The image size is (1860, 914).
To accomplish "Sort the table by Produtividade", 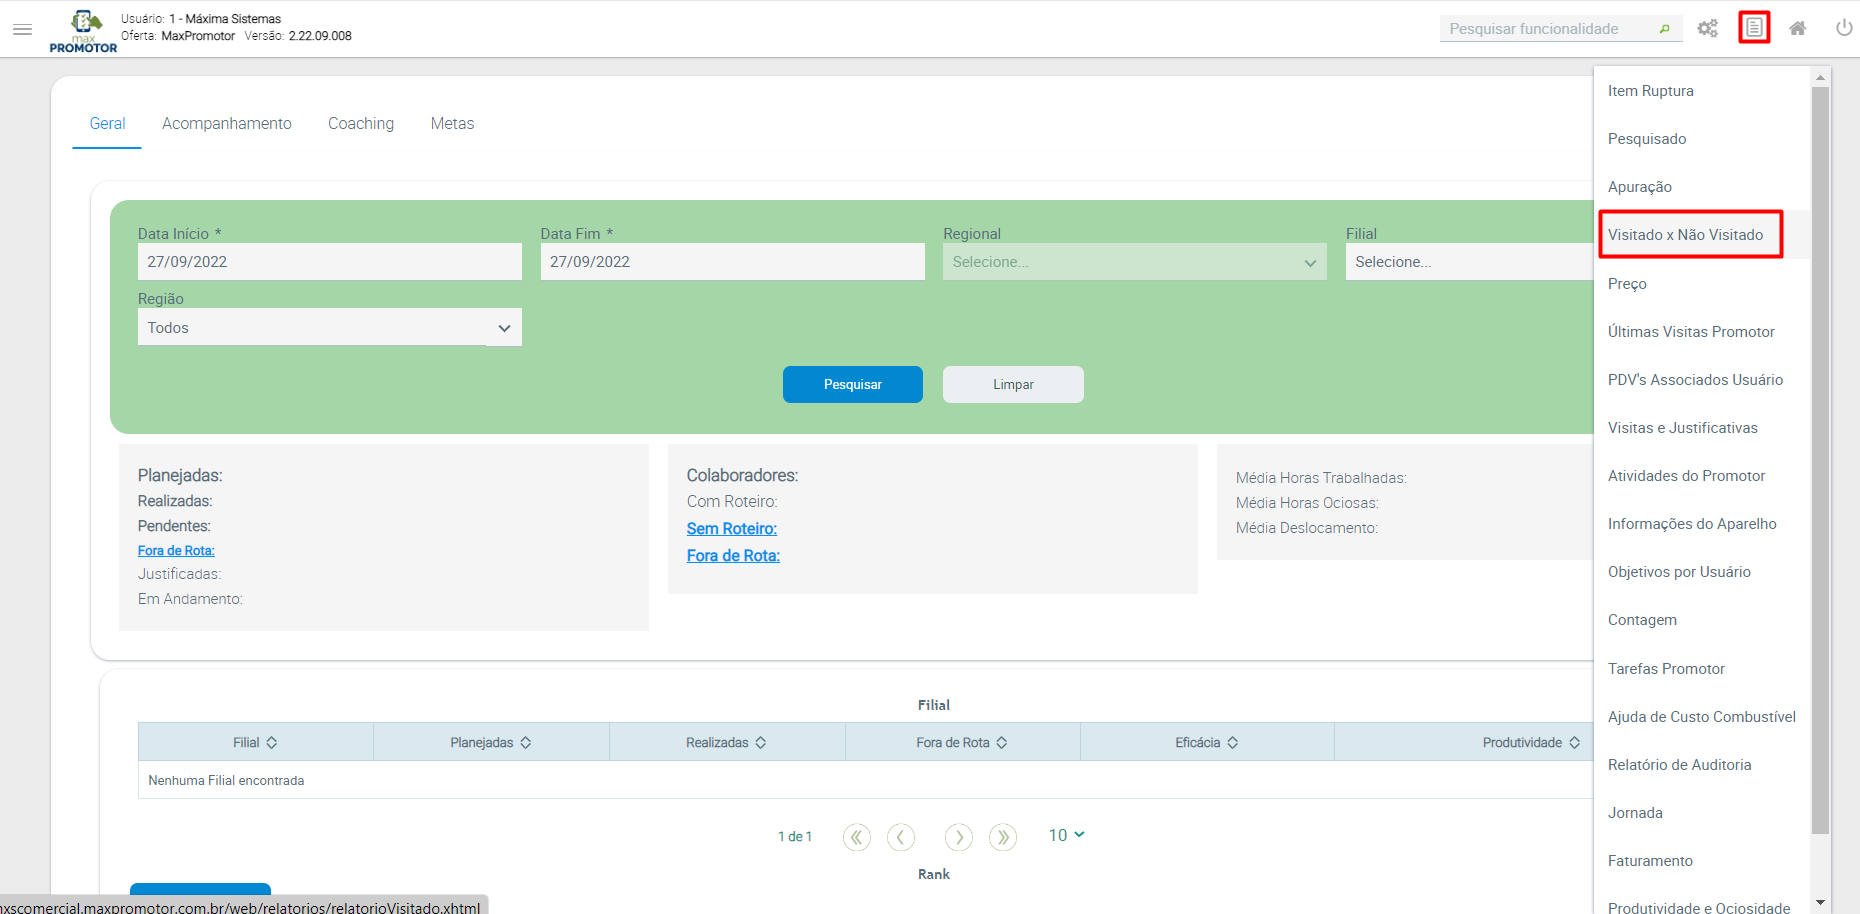I will pos(1531,742).
